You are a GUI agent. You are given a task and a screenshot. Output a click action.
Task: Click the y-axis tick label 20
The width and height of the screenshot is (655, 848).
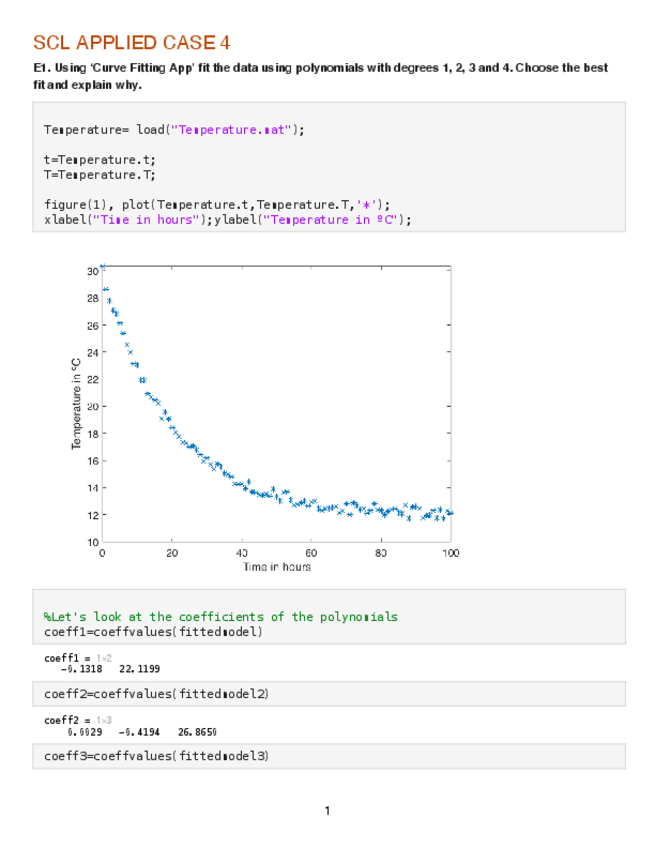(92, 406)
